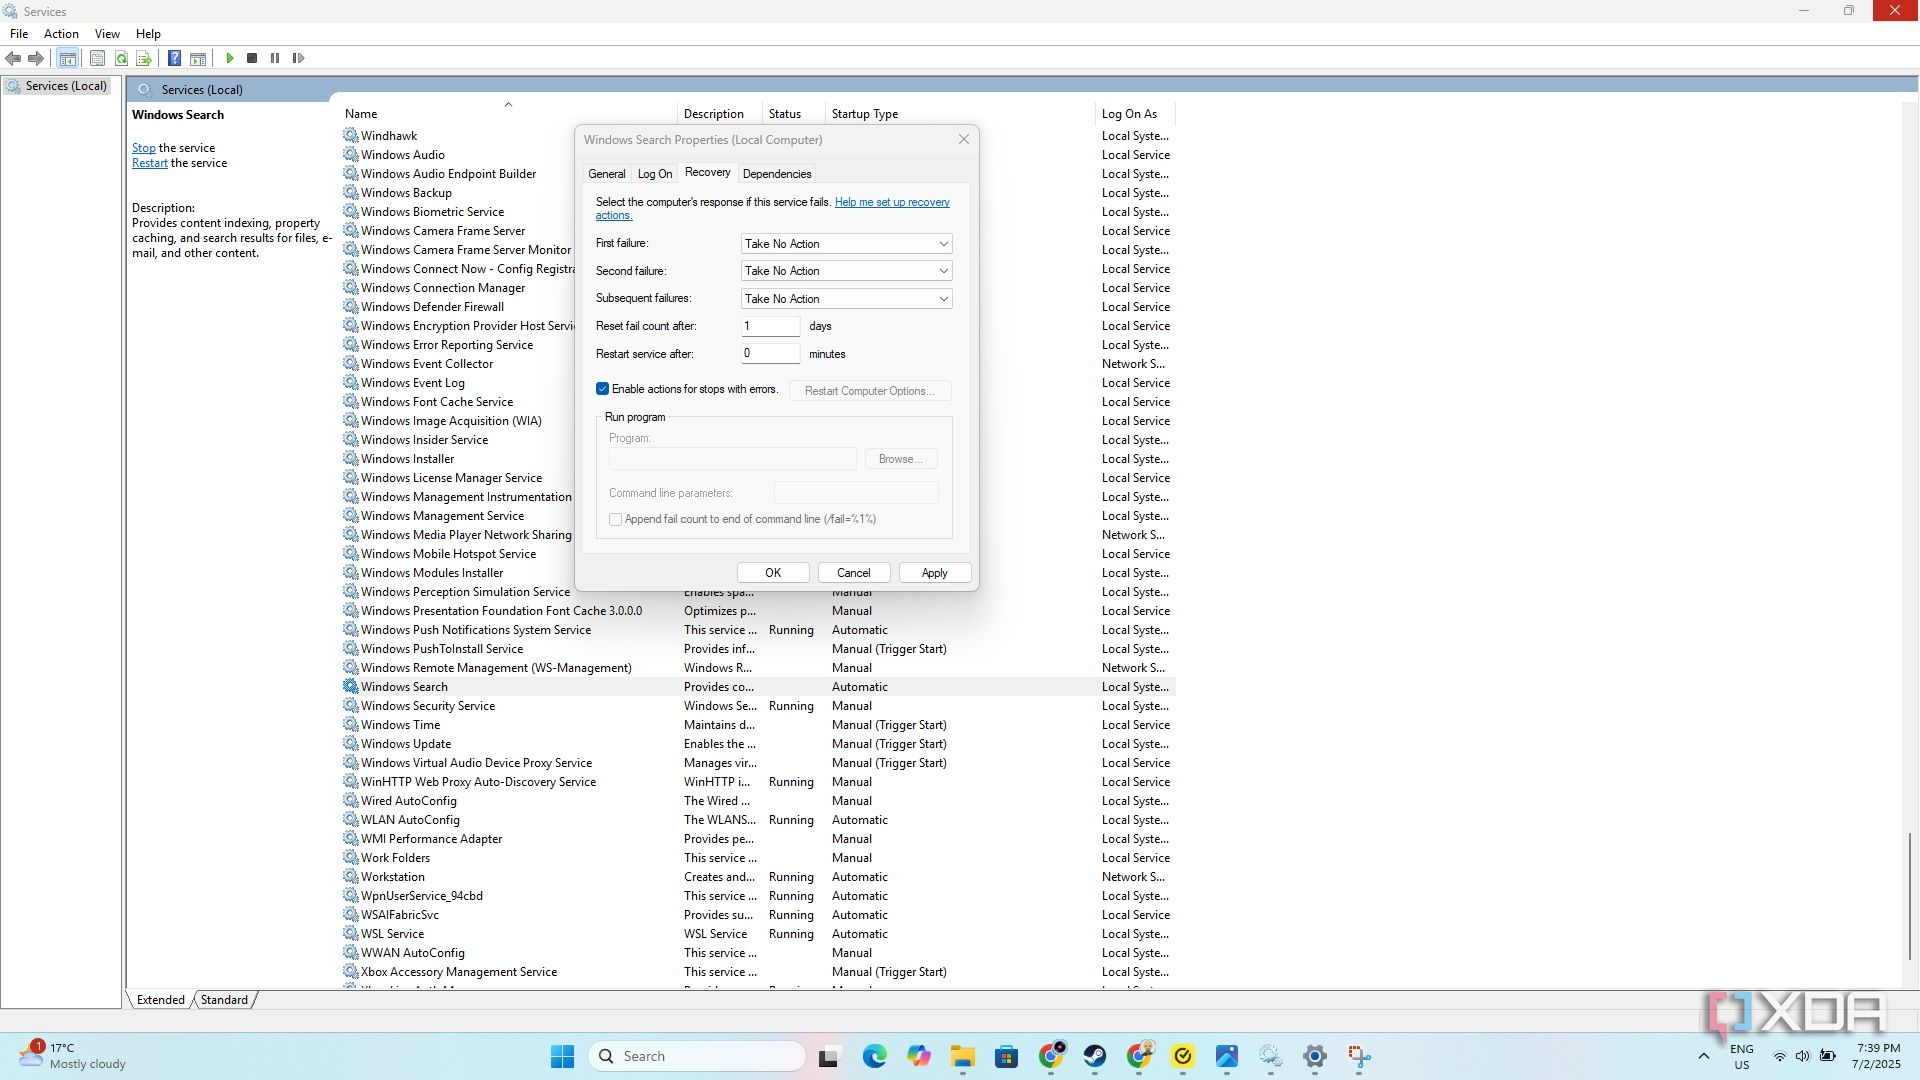
Task: Open the File menu
Action: [x=19, y=33]
